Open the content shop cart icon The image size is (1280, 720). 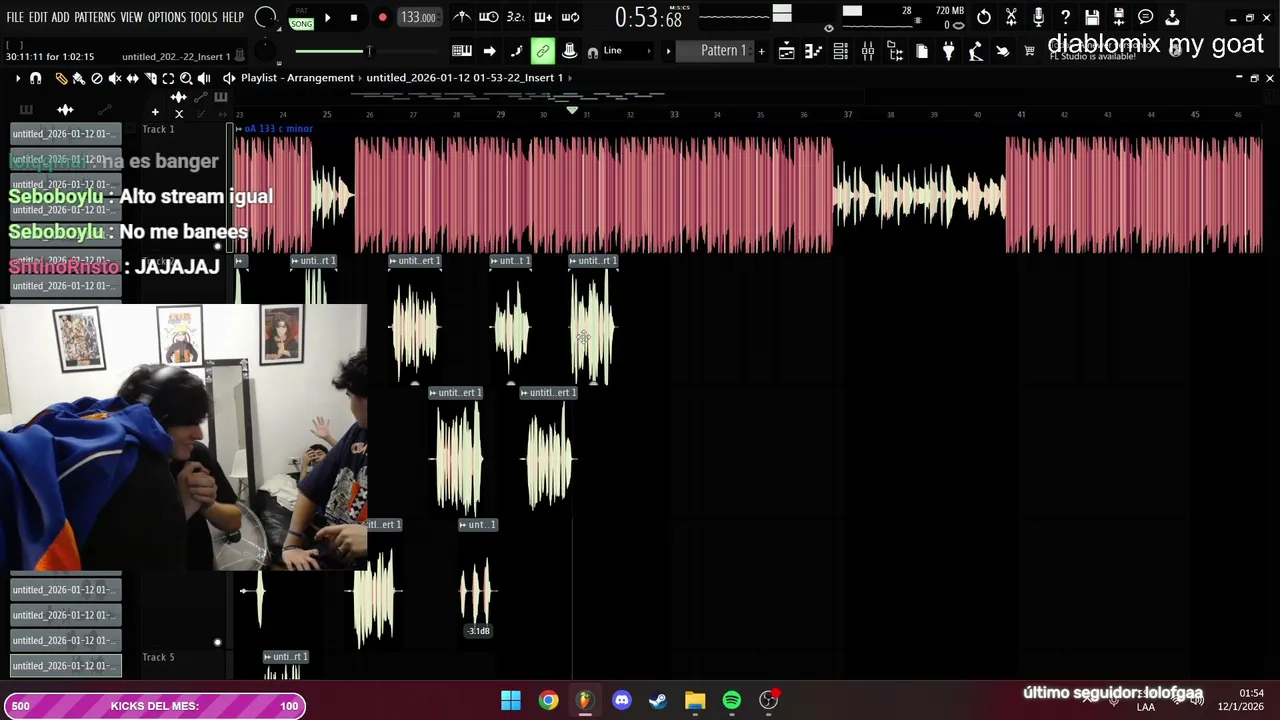click(1030, 51)
